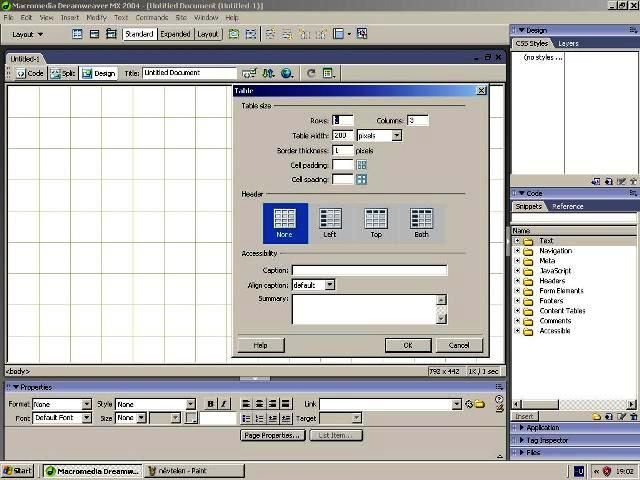Click the Caption text field
The width and height of the screenshot is (640, 480).
coord(369,270)
